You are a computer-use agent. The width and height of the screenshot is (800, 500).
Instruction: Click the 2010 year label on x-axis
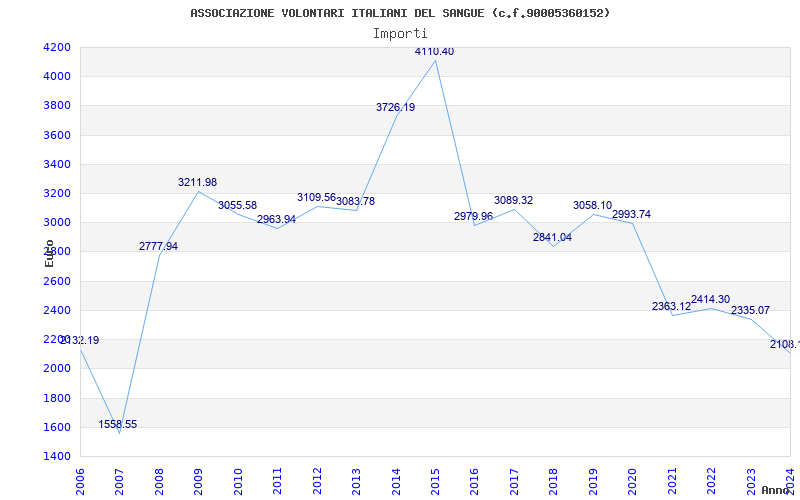click(238, 482)
